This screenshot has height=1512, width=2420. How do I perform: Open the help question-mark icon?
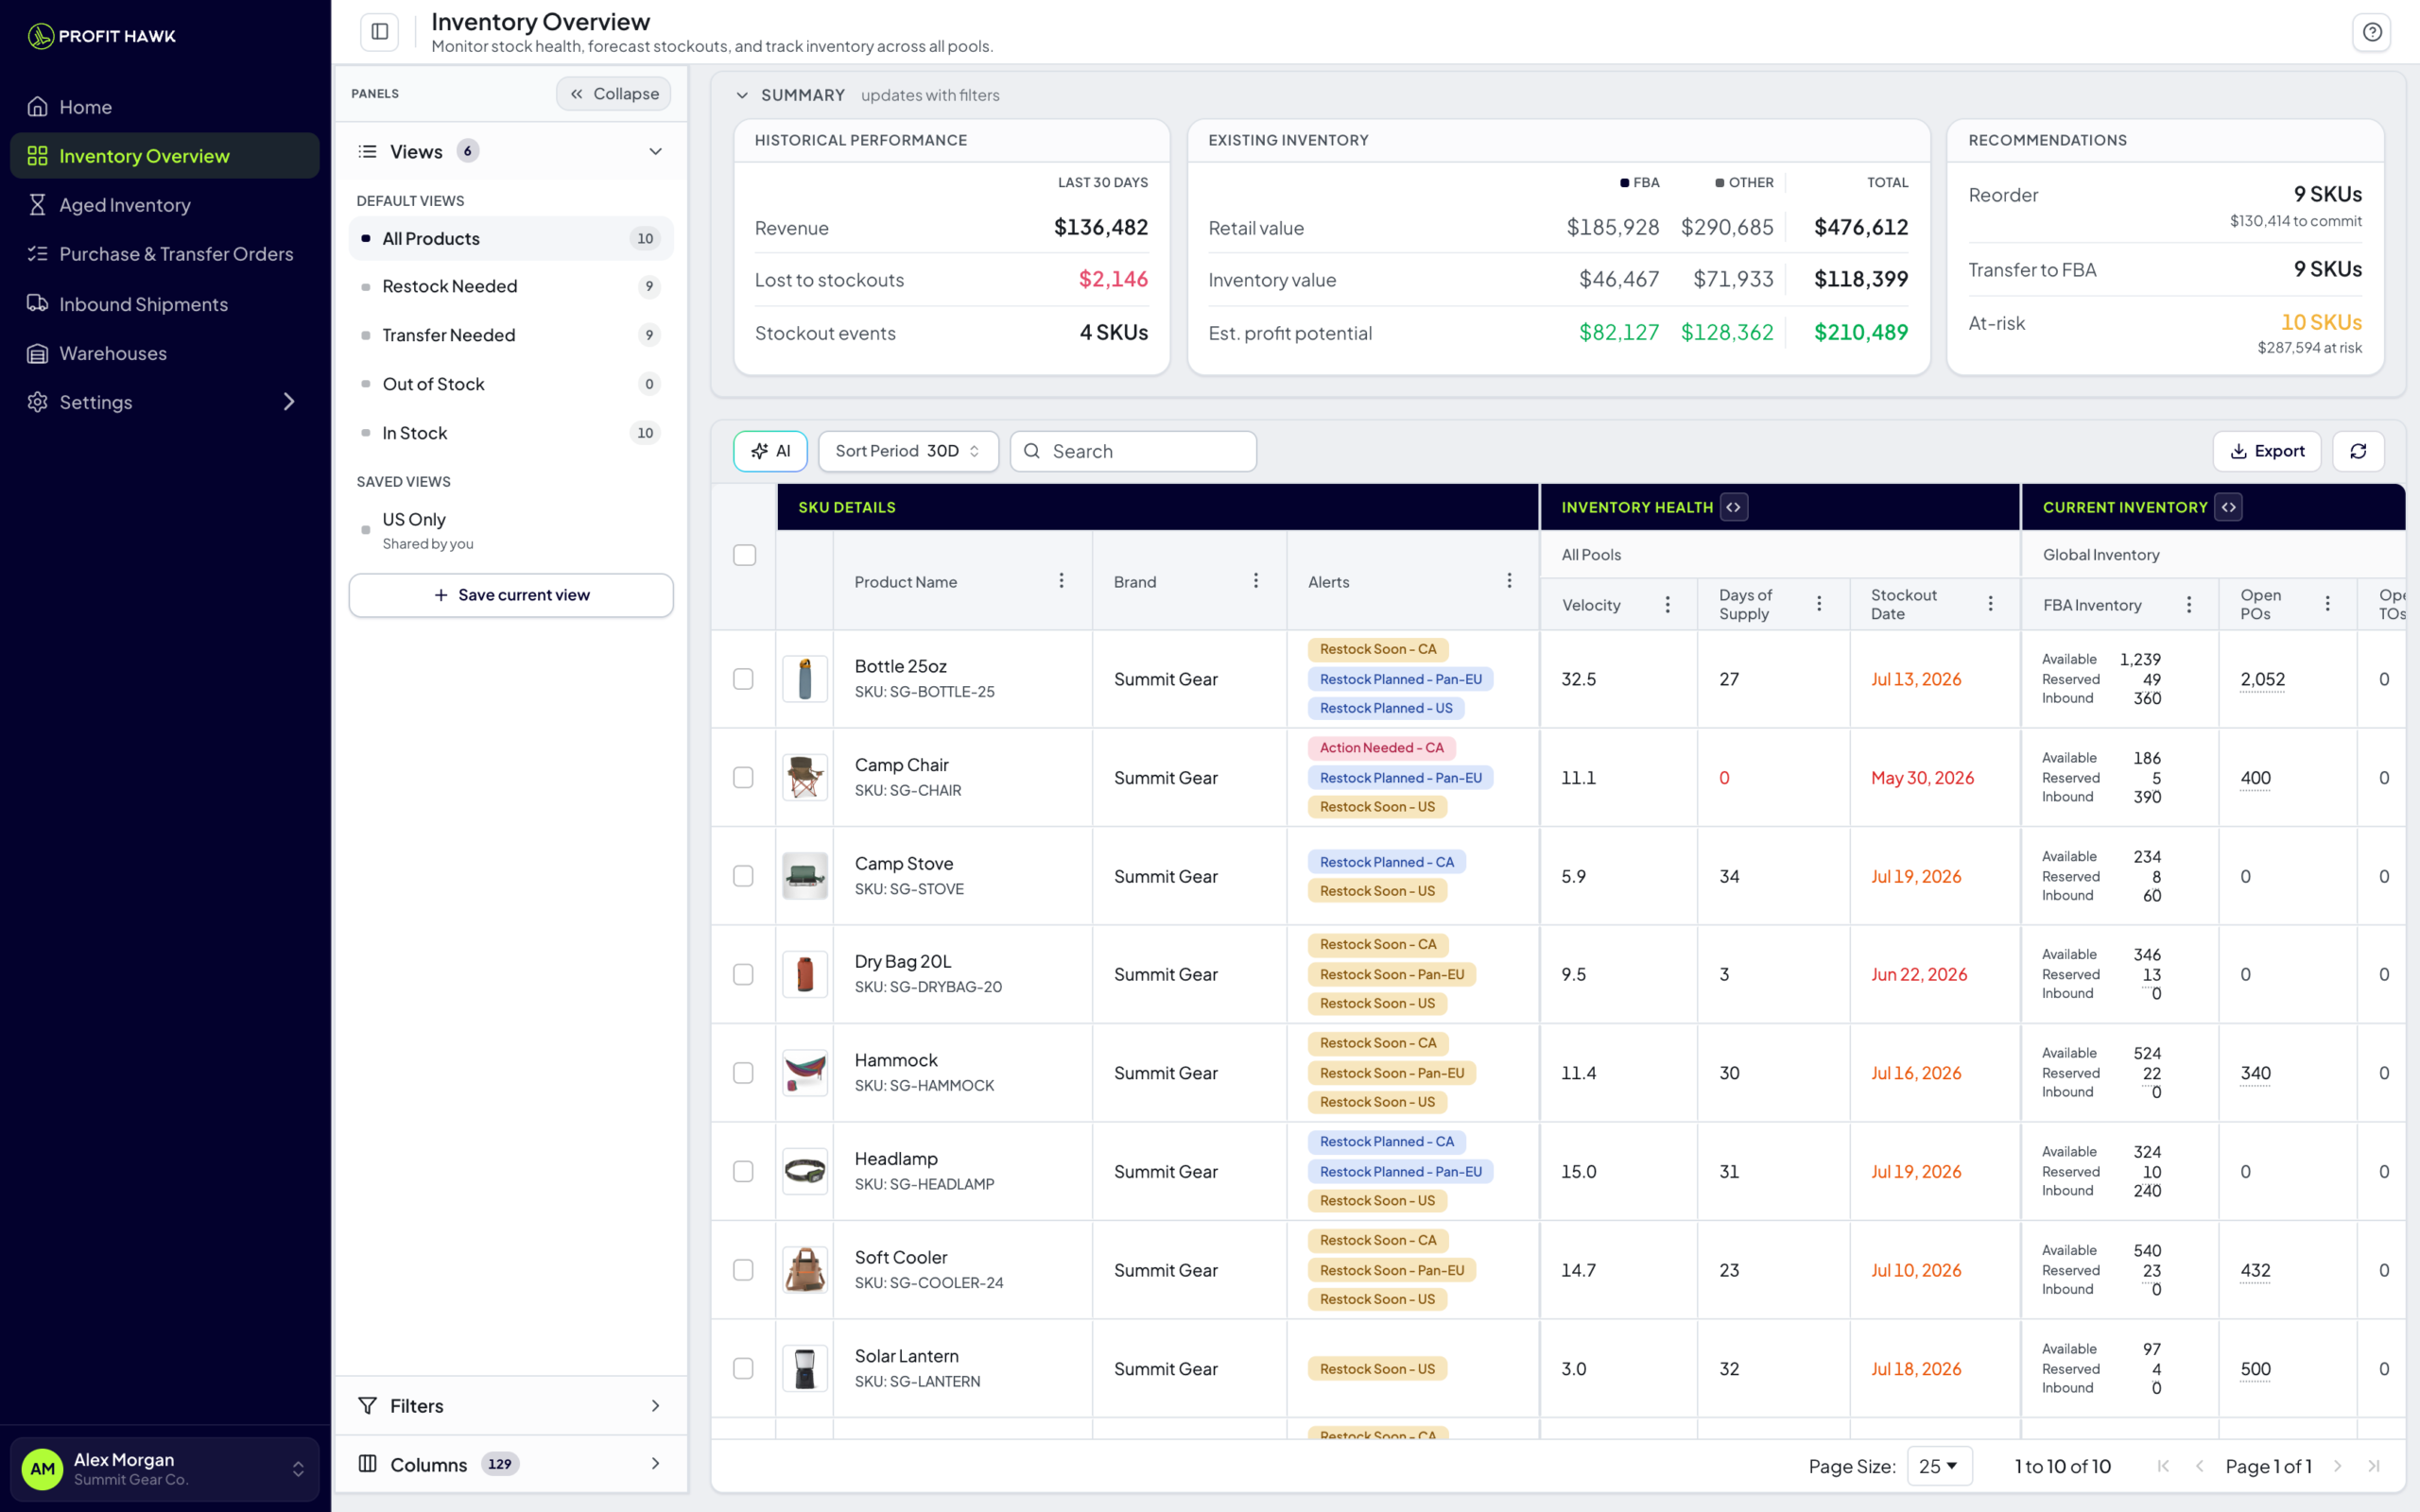[x=2372, y=32]
